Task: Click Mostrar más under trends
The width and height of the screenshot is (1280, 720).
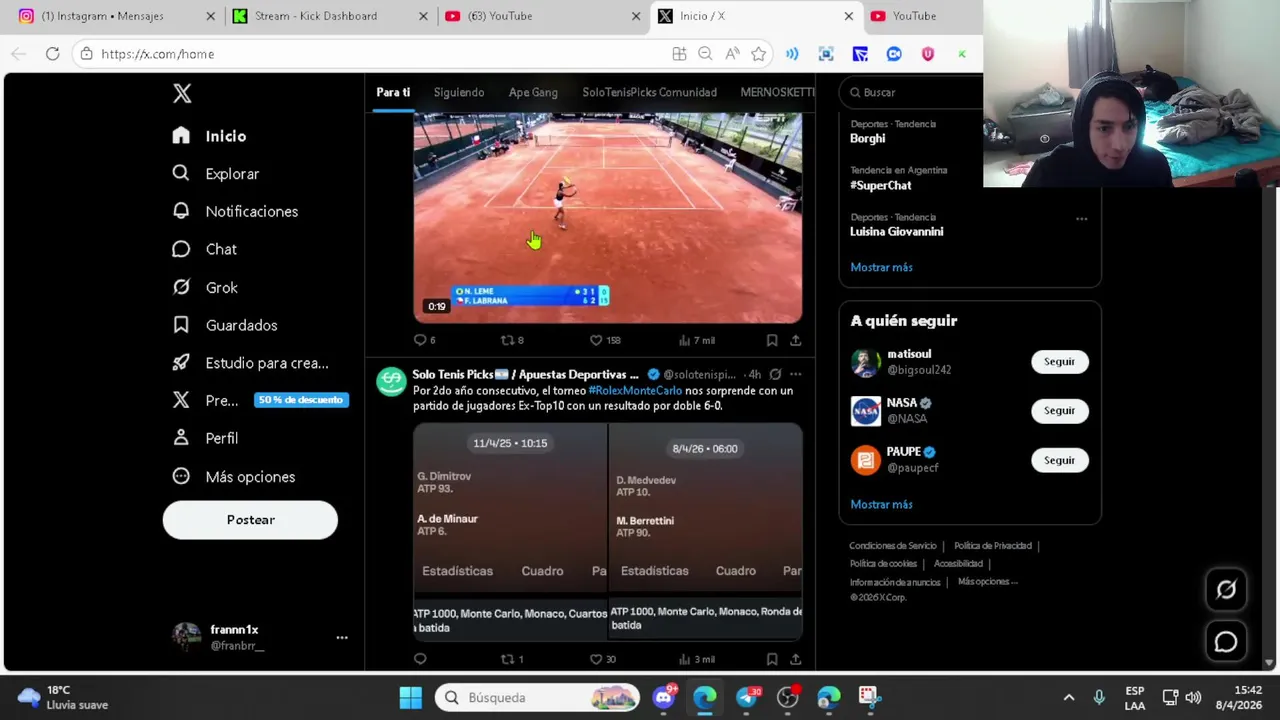Action: (x=881, y=267)
